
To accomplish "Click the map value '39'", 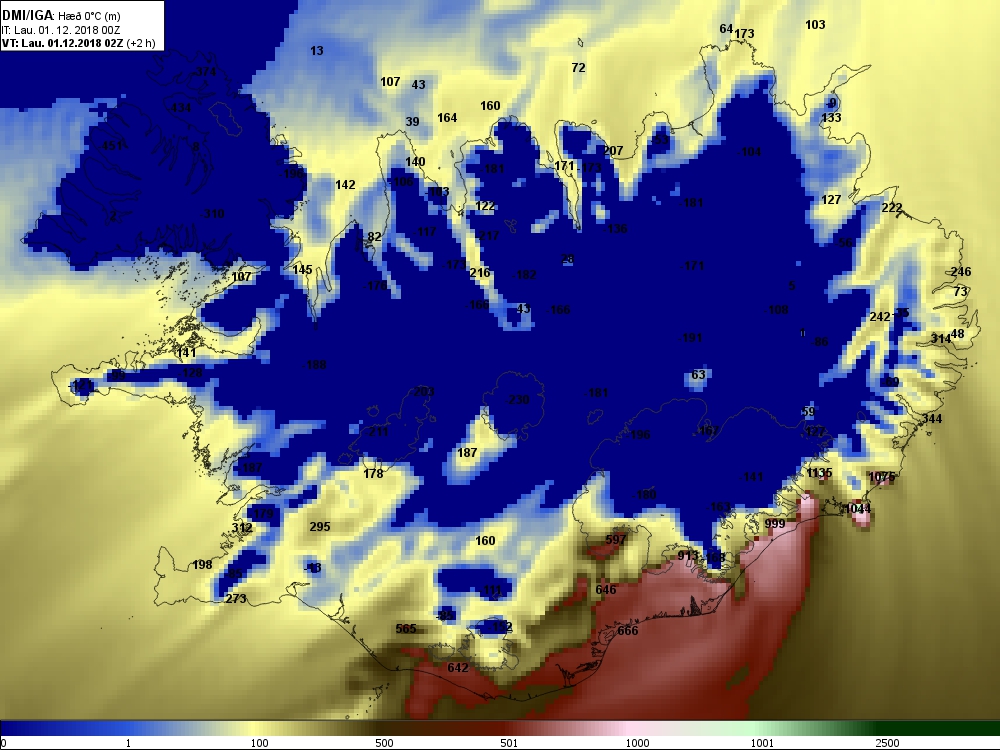I will click(x=412, y=122).
